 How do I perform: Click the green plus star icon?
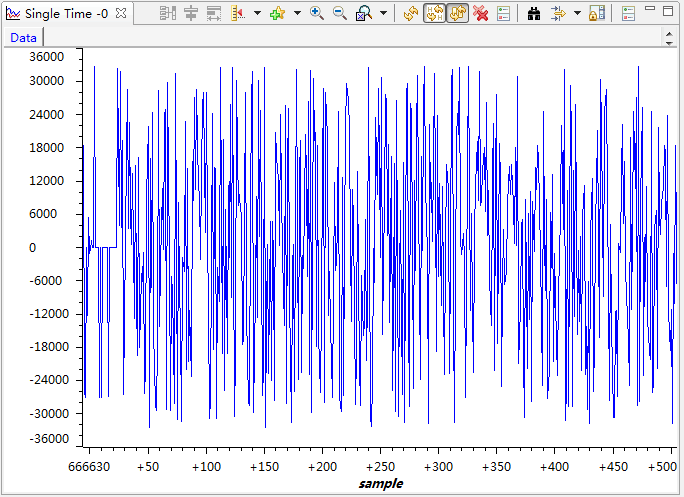[x=277, y=14]
